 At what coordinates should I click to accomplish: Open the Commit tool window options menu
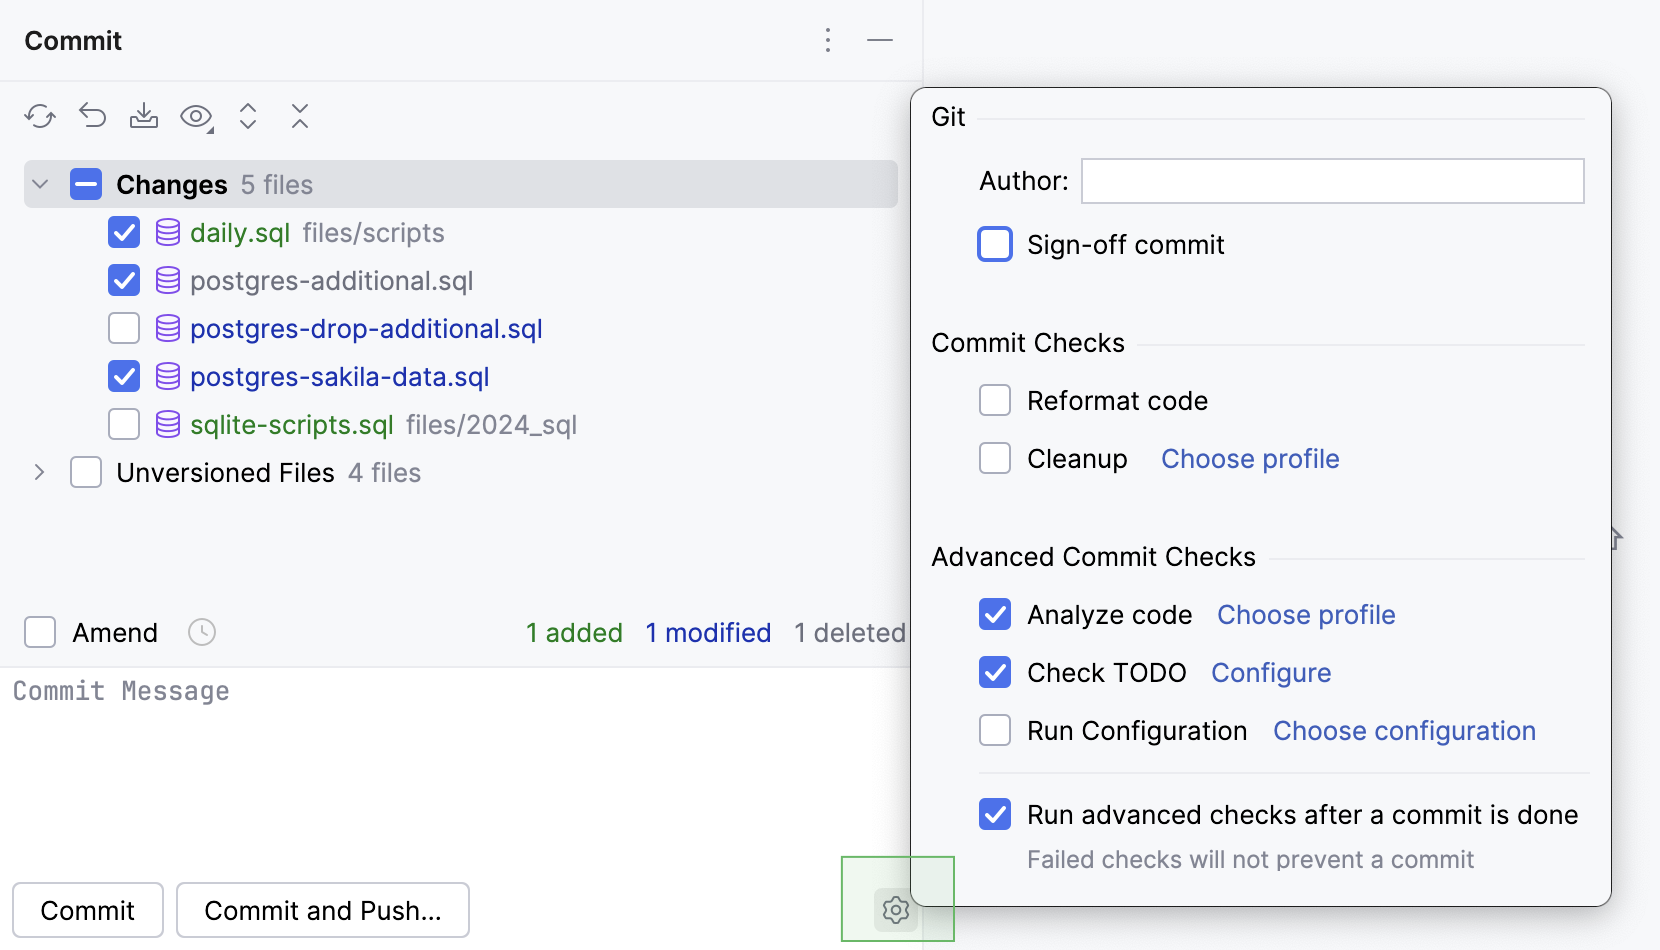828,40
